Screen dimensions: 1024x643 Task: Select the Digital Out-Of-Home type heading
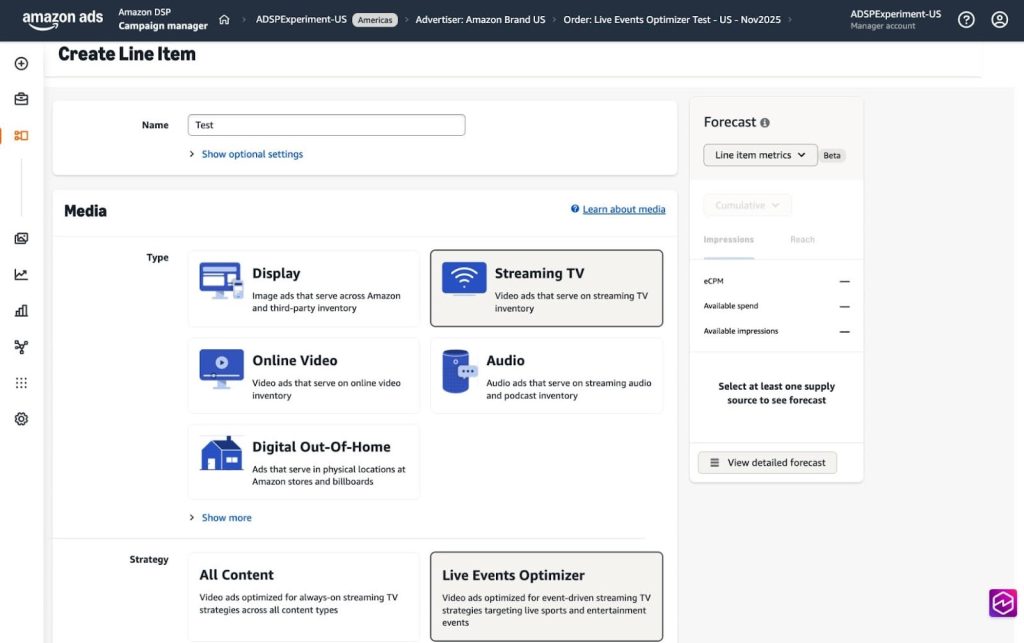pos(321,447)
